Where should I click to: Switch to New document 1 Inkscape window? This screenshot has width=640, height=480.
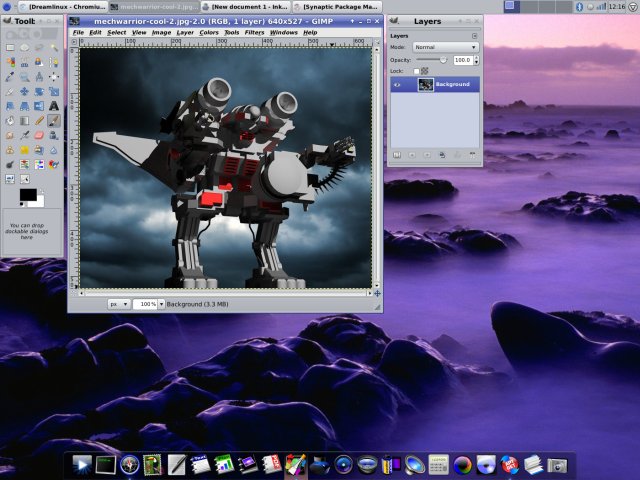246,7
